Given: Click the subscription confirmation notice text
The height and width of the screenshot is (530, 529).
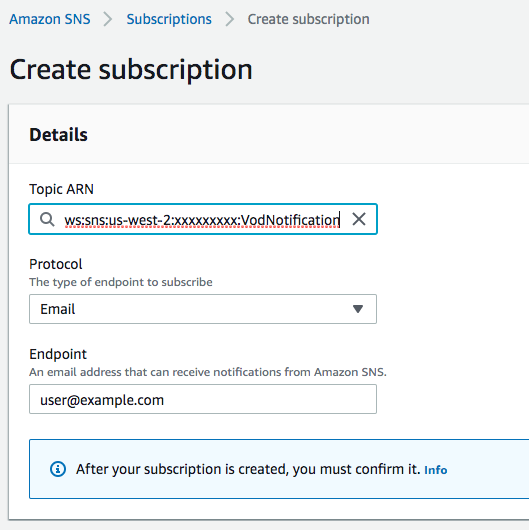Looking at the screenshot, I should click(x=248, y=469).
